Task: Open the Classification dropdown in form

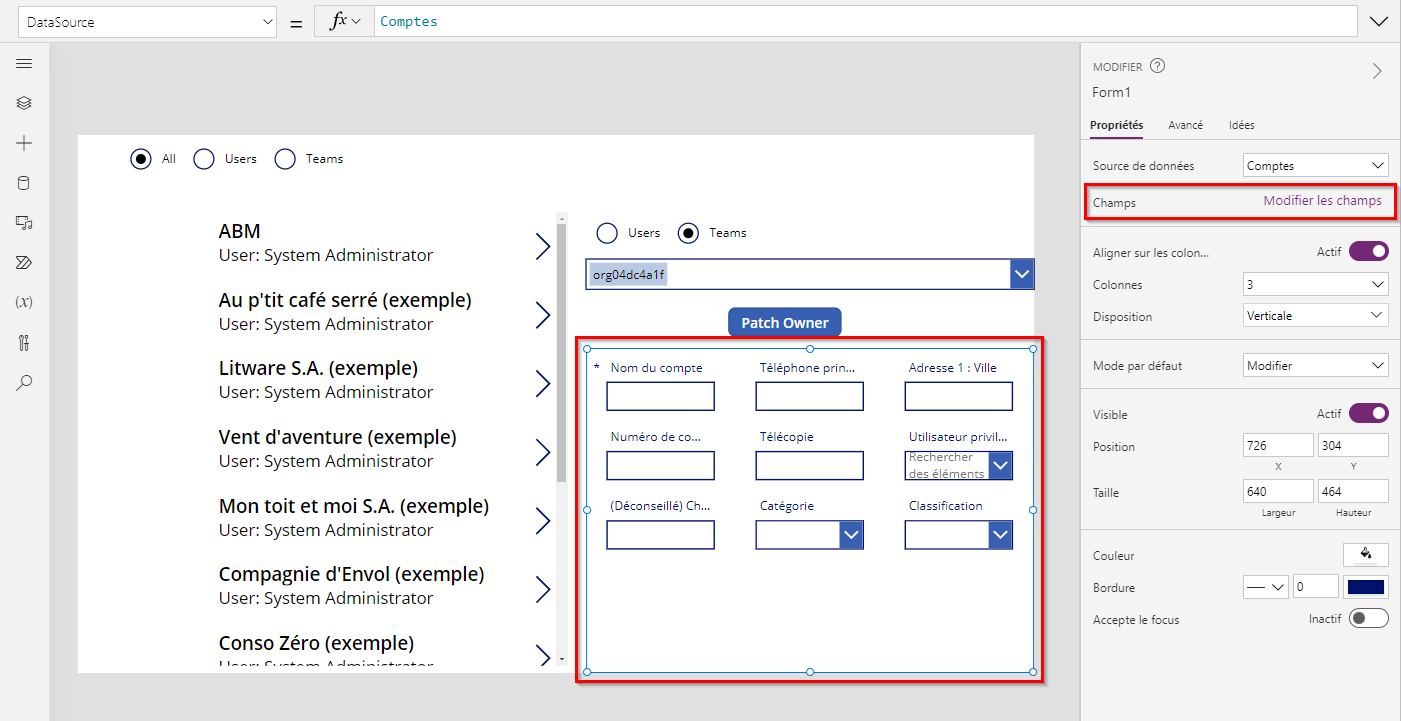Action: click(x=1001, y=535)
